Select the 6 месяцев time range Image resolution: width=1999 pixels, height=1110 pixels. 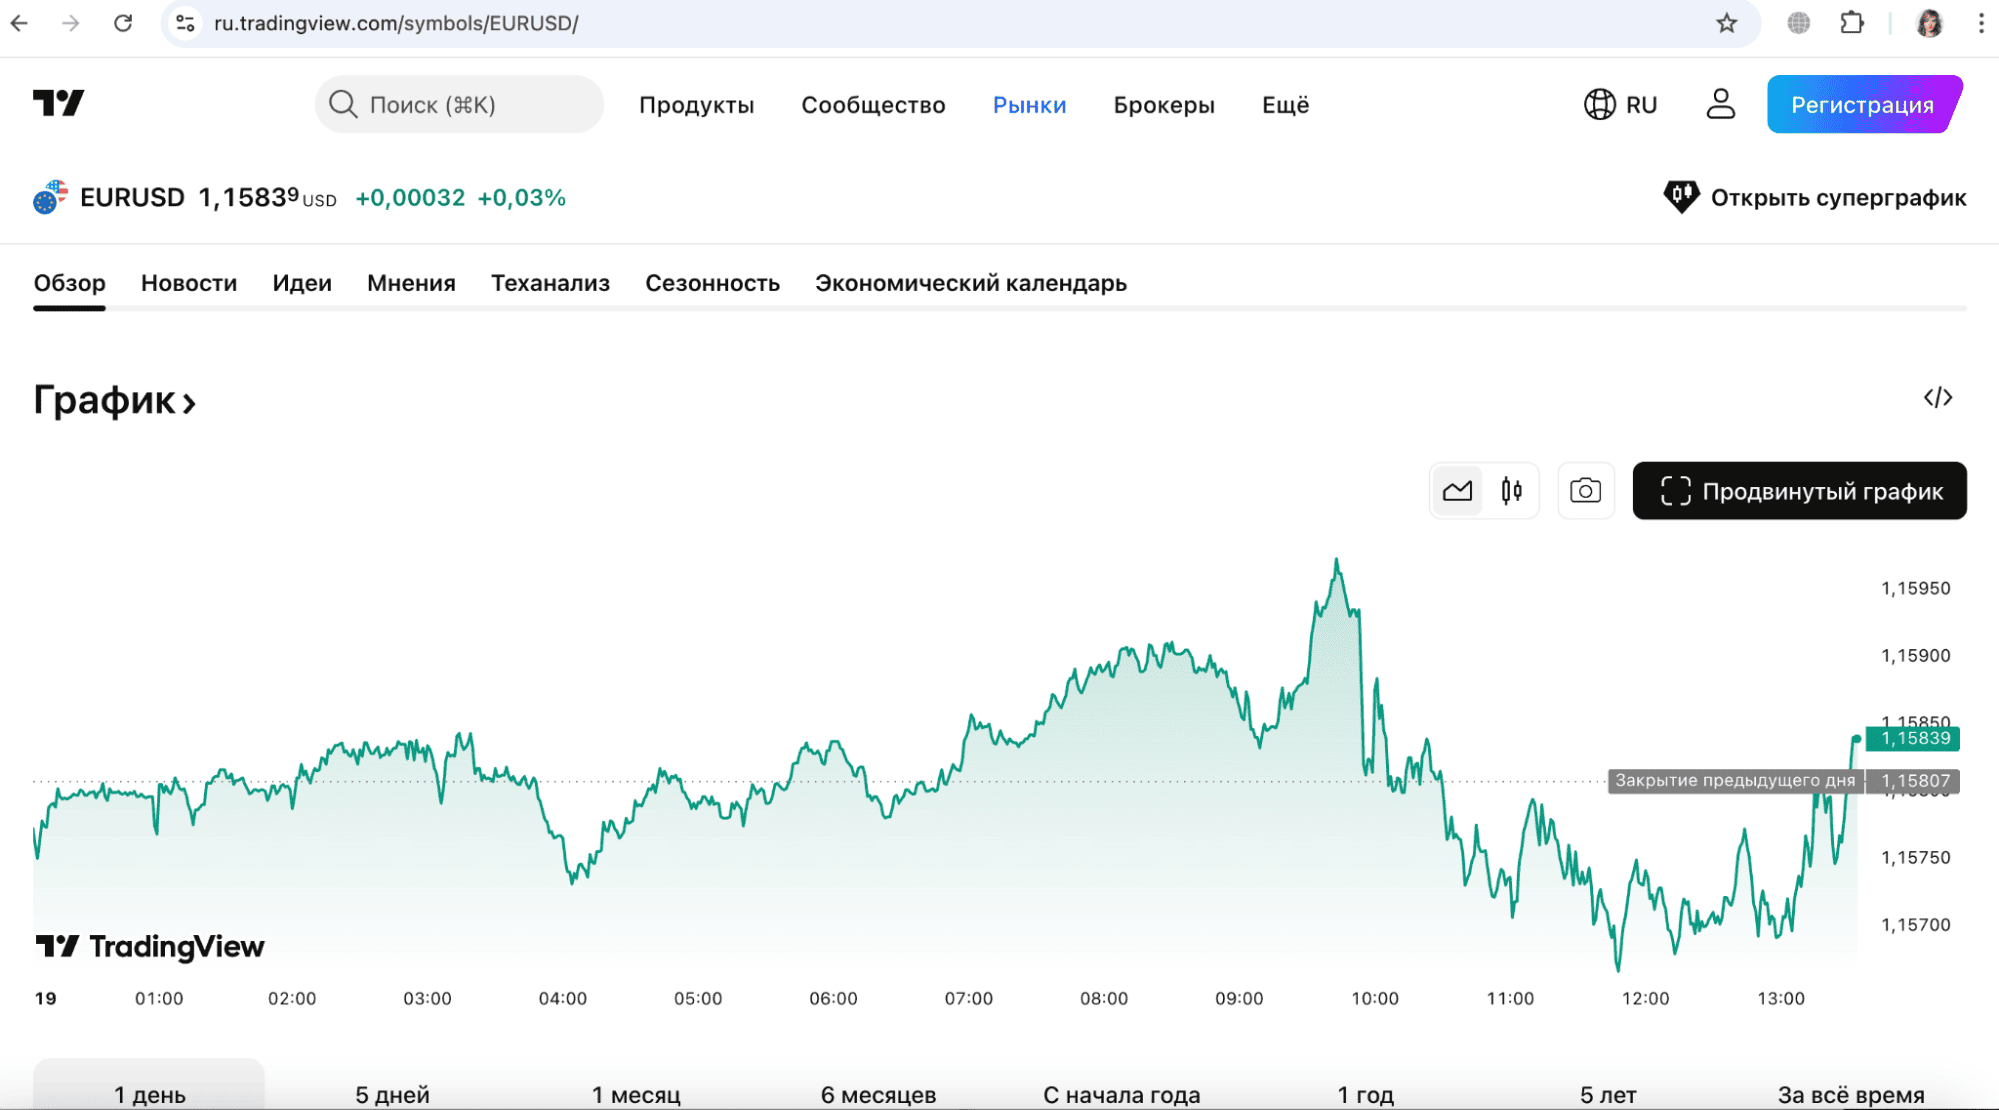point(878,1094)
